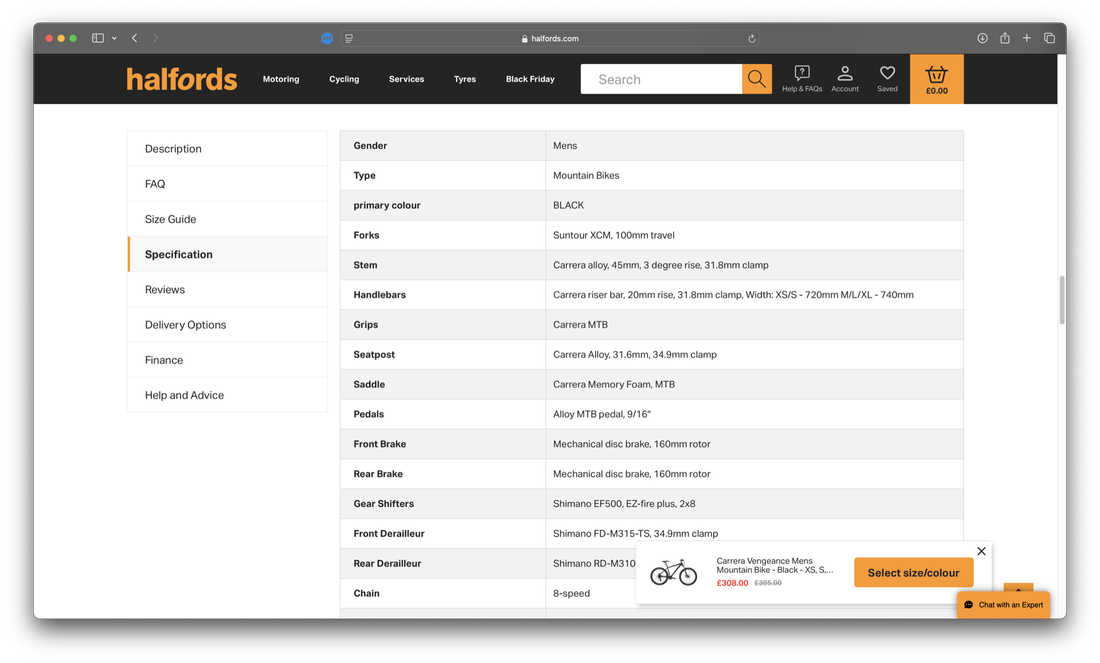Screen dimensions: 1100x663
Task: Switch to the Description tab
Action: [x=227, y=149]
